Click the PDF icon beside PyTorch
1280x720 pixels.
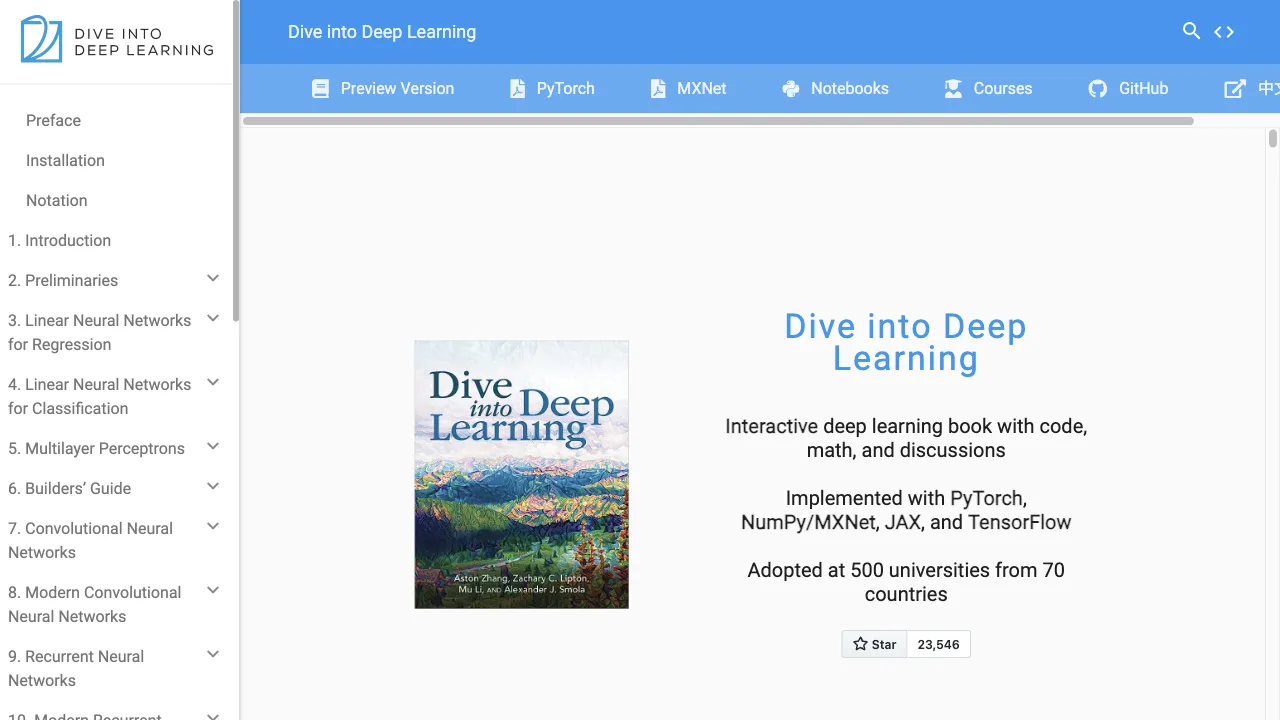517,89
